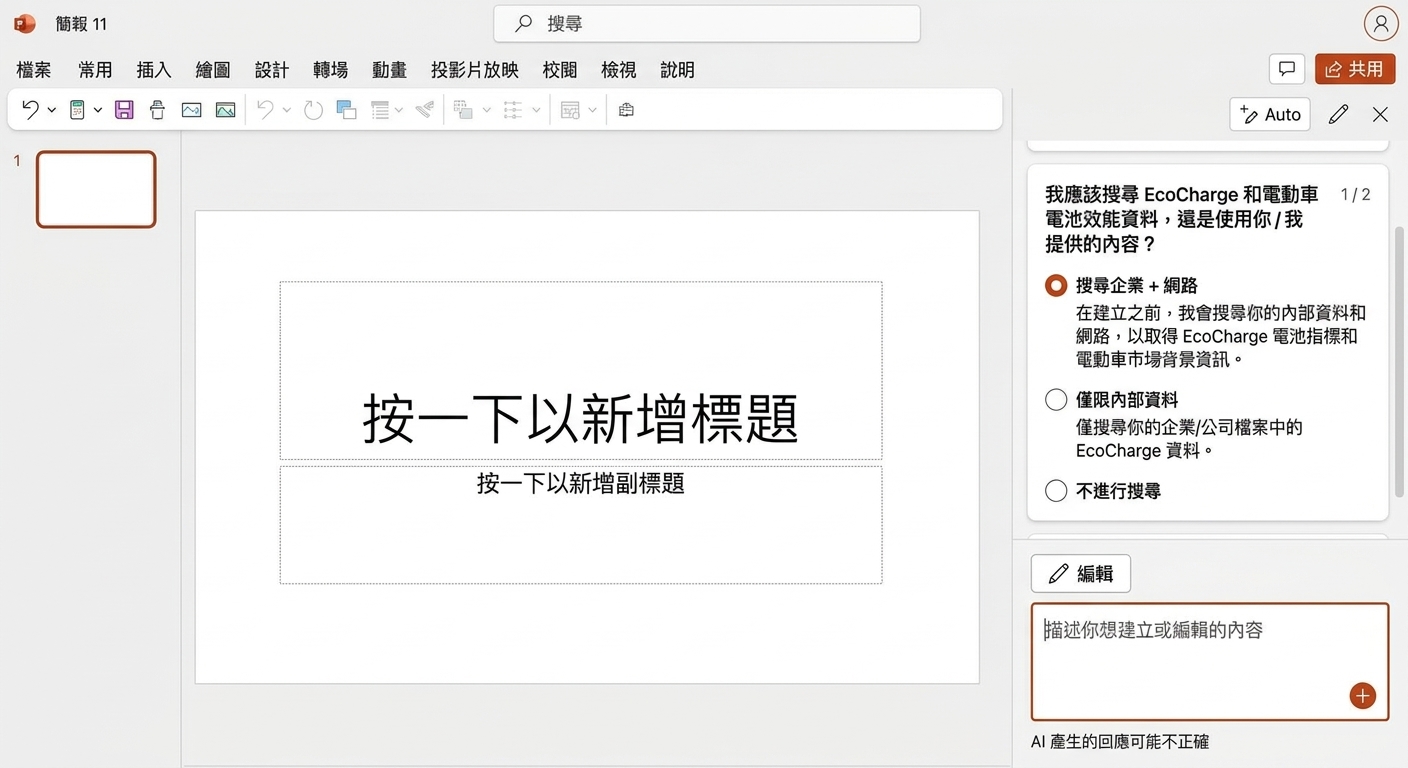Click the 描述你想建立或編輯的內容 prompt field
Image resolution: width=1408 pixels, height=768 pixels.
(1210, 661)
